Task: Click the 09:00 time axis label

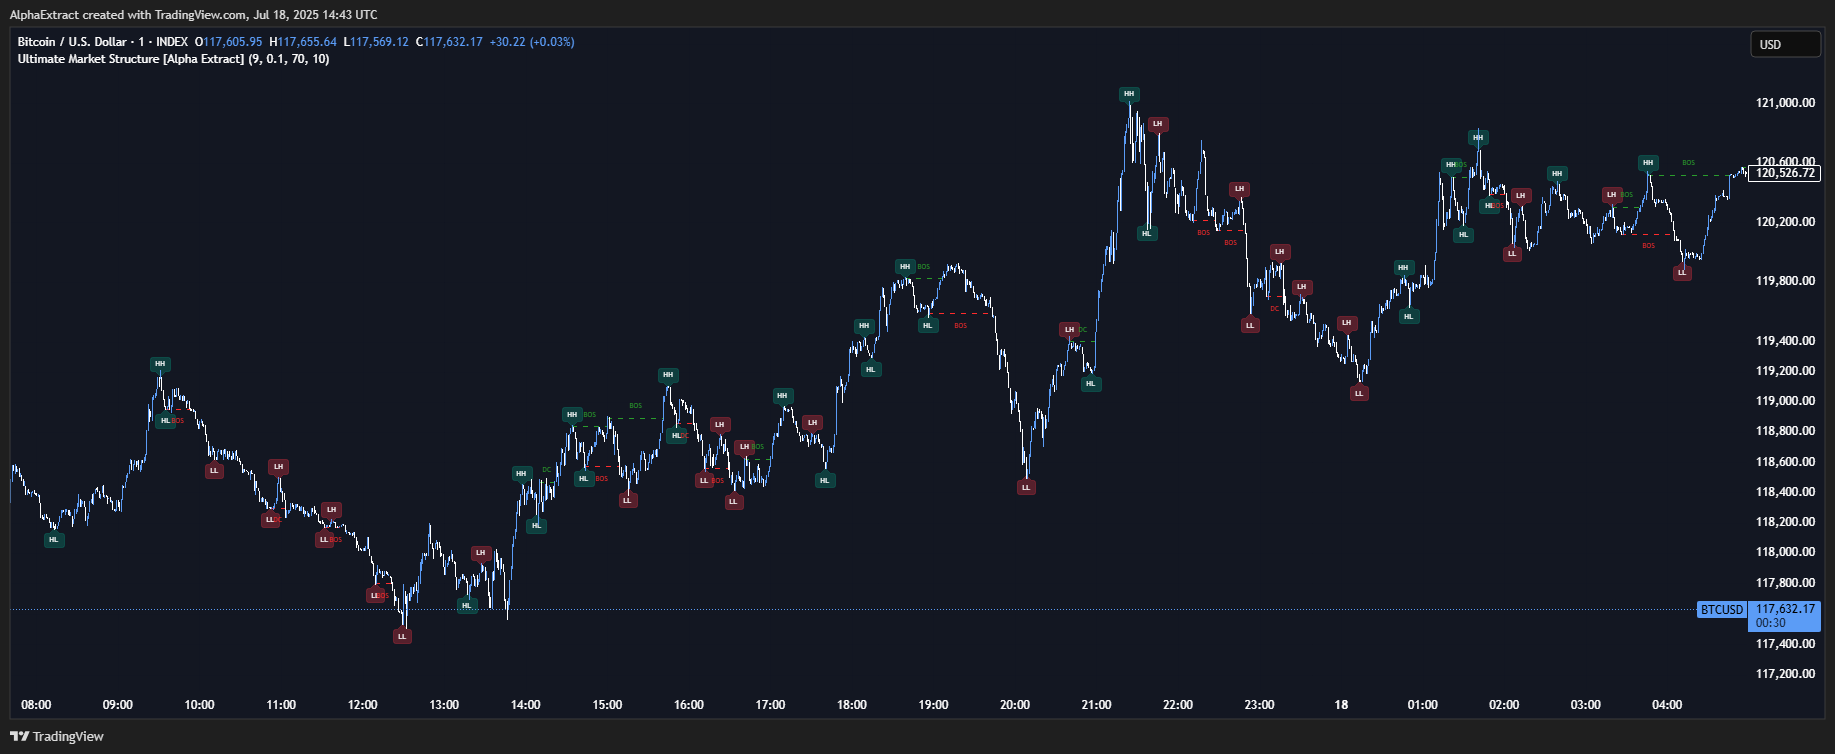Action: (x=118, y=705)
